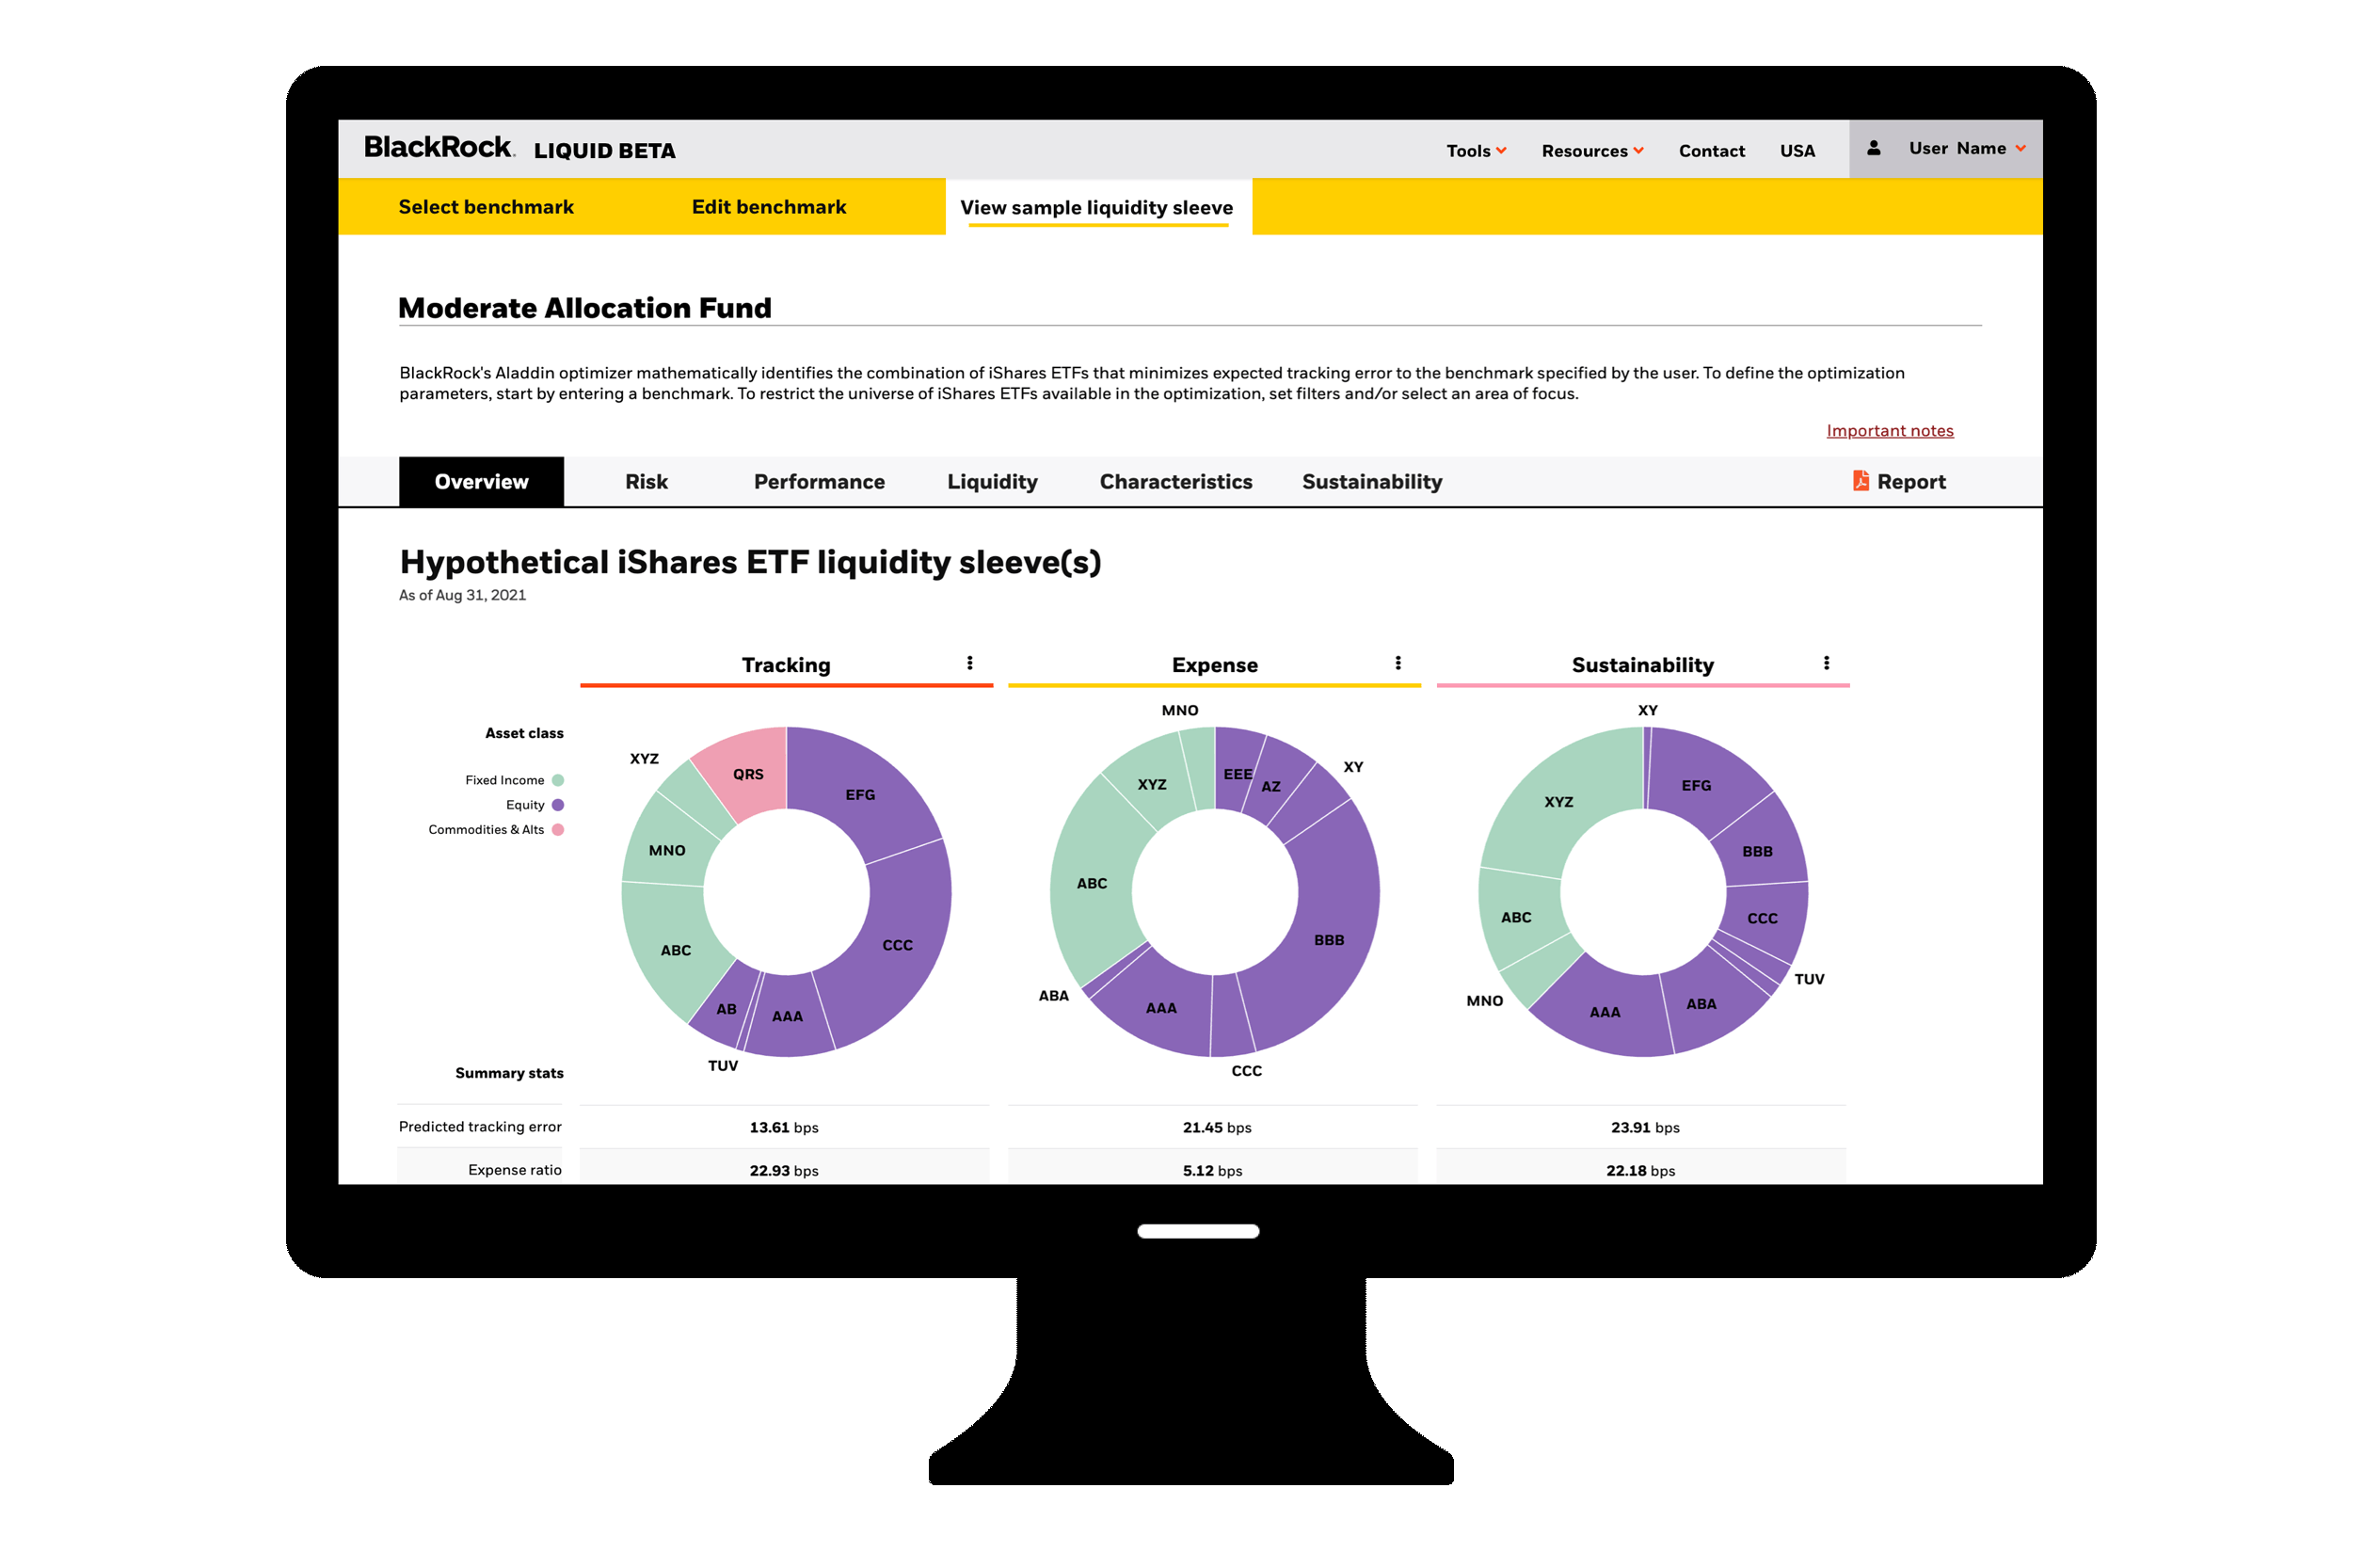
Task: Click the BlackRock logo
Action: coord(439,148)
